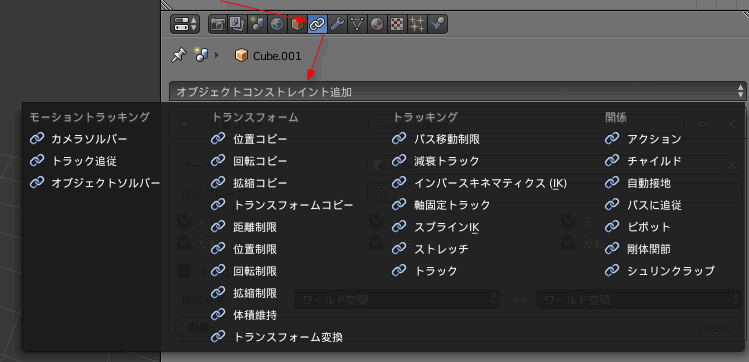Screen dimensions: 749x362
Task: Click the scene breadcrumb icon
Action: pyautogui.click(x=201, y=55)
